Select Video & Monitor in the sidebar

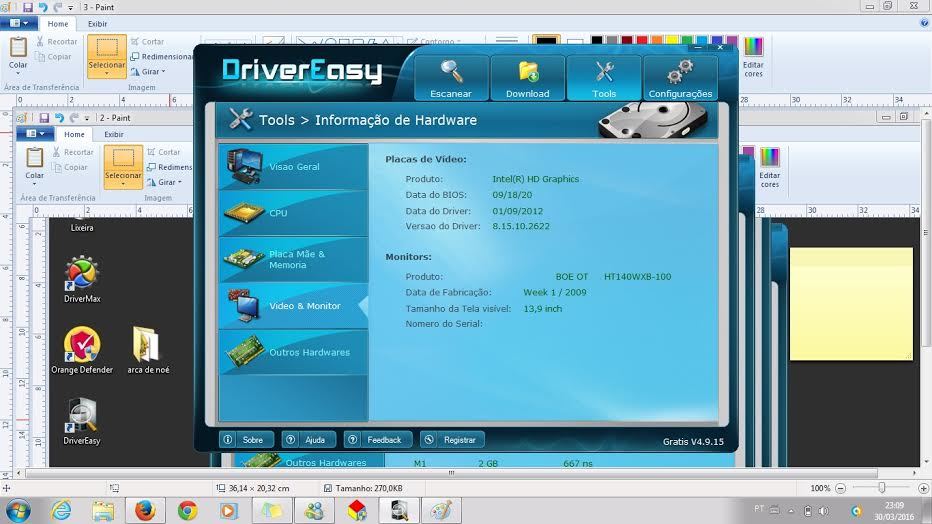pyautogui.click(x=293, y=306)
